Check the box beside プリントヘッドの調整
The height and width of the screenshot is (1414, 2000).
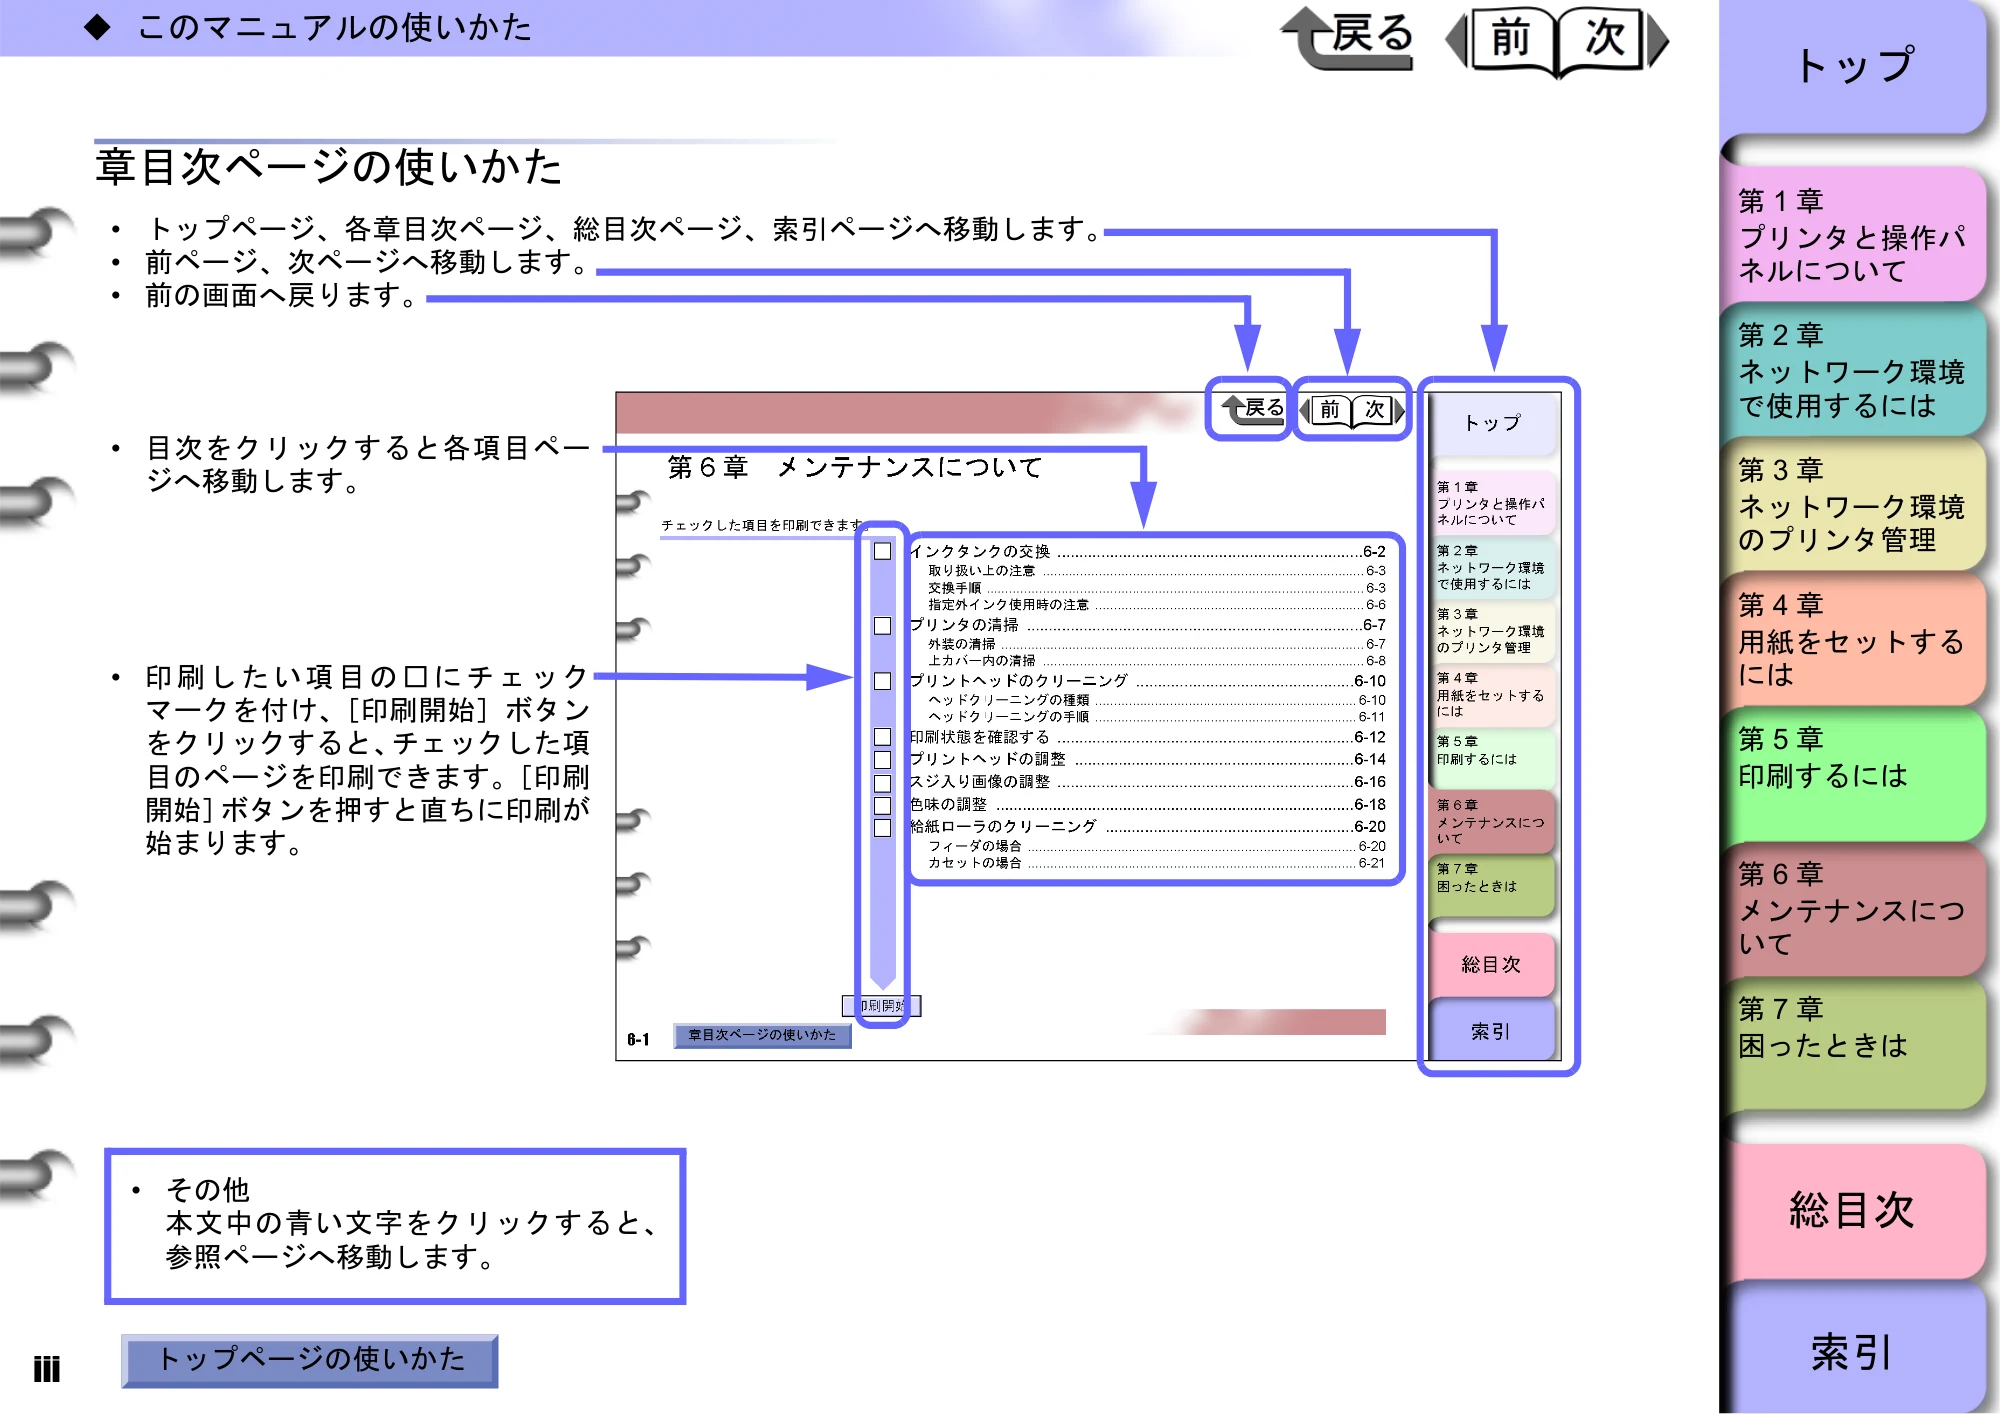[x=882, y=760]
